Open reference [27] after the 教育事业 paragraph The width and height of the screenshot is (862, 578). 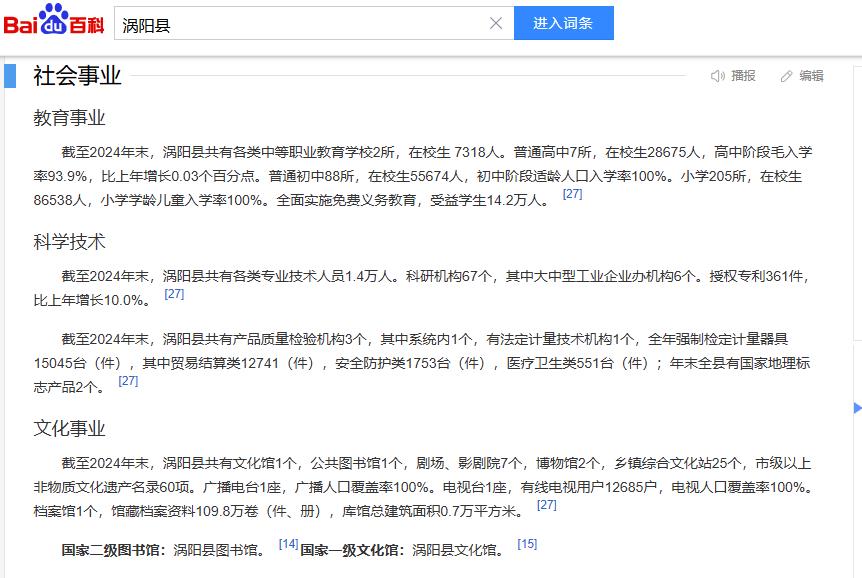pos(572,194)
